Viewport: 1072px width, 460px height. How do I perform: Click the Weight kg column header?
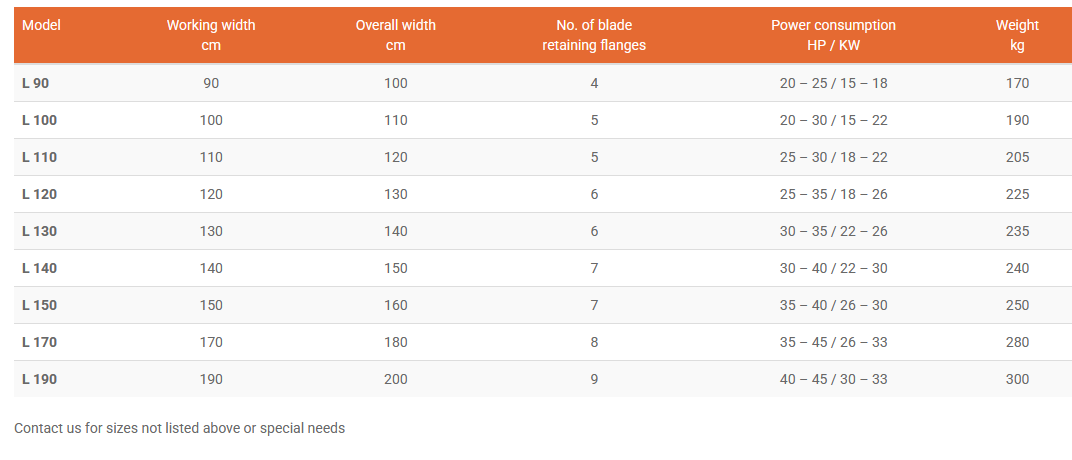(x=1017, y=35)
